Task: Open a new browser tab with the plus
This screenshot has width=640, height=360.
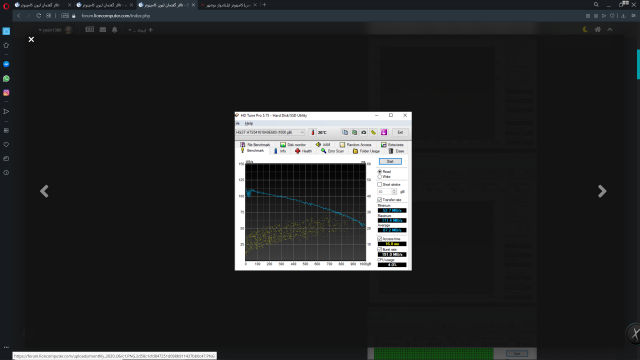Action: click(x=264, y=5)
